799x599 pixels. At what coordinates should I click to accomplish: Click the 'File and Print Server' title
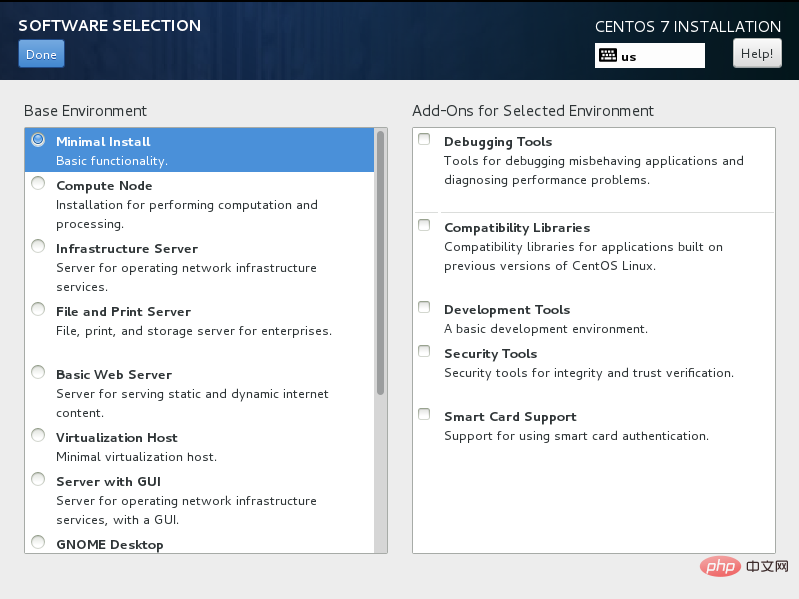[x=123, y=312]
